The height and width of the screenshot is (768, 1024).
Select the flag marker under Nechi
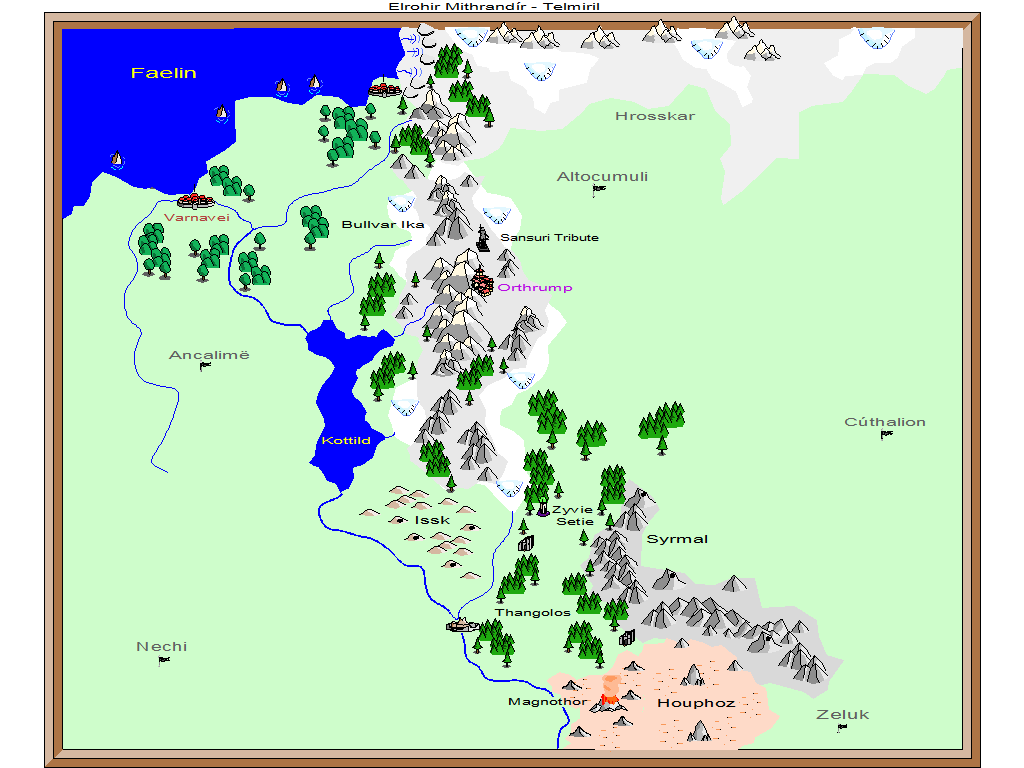(x=163, y=660)
